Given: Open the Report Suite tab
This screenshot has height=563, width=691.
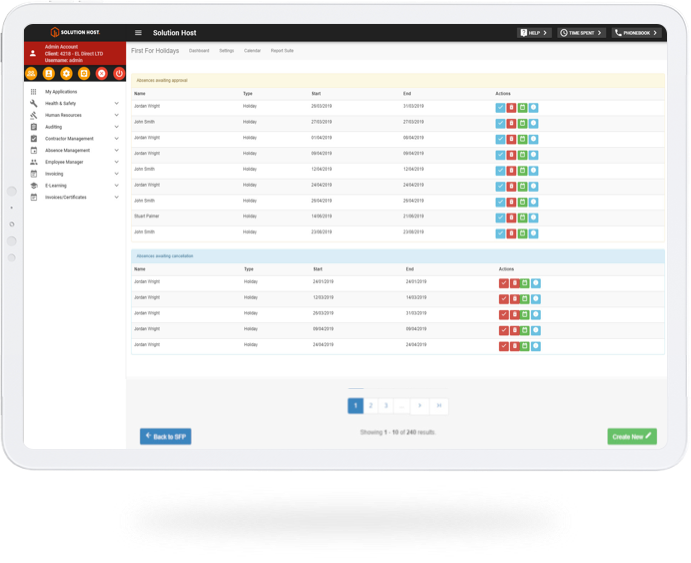Looking at the screenshot, I should point(282,50).
